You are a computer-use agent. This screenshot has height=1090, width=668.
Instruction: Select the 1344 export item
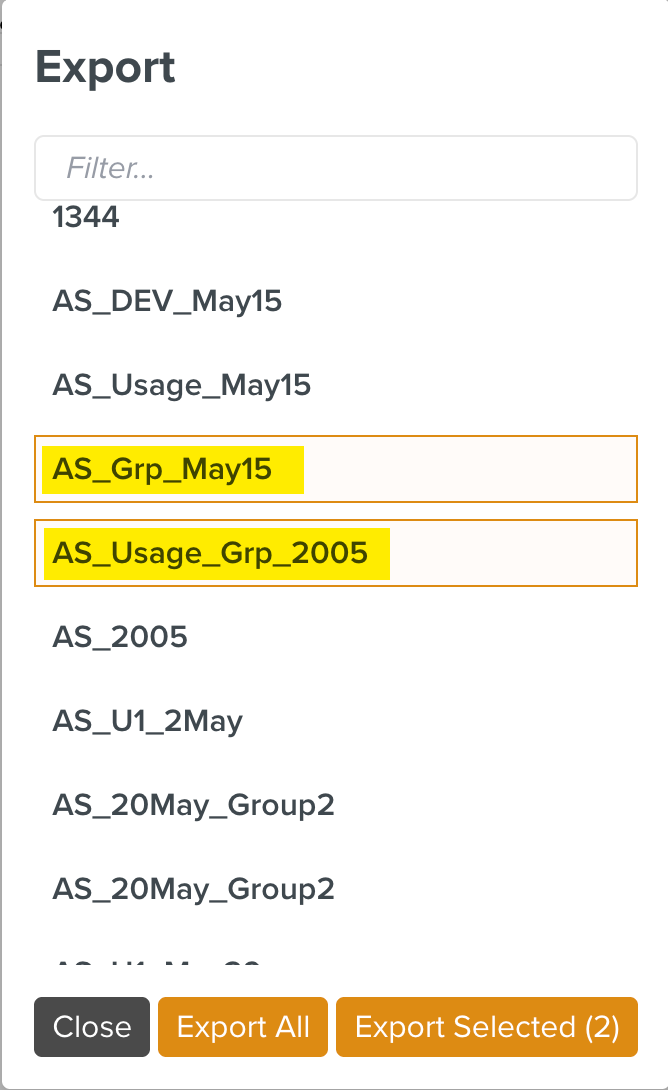coord(85,216)
